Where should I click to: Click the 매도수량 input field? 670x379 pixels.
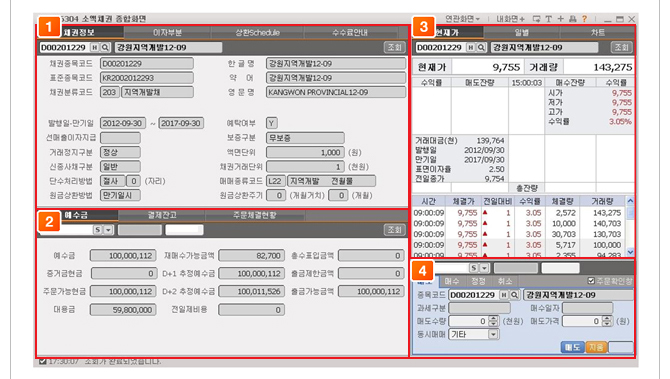point(469,321)
